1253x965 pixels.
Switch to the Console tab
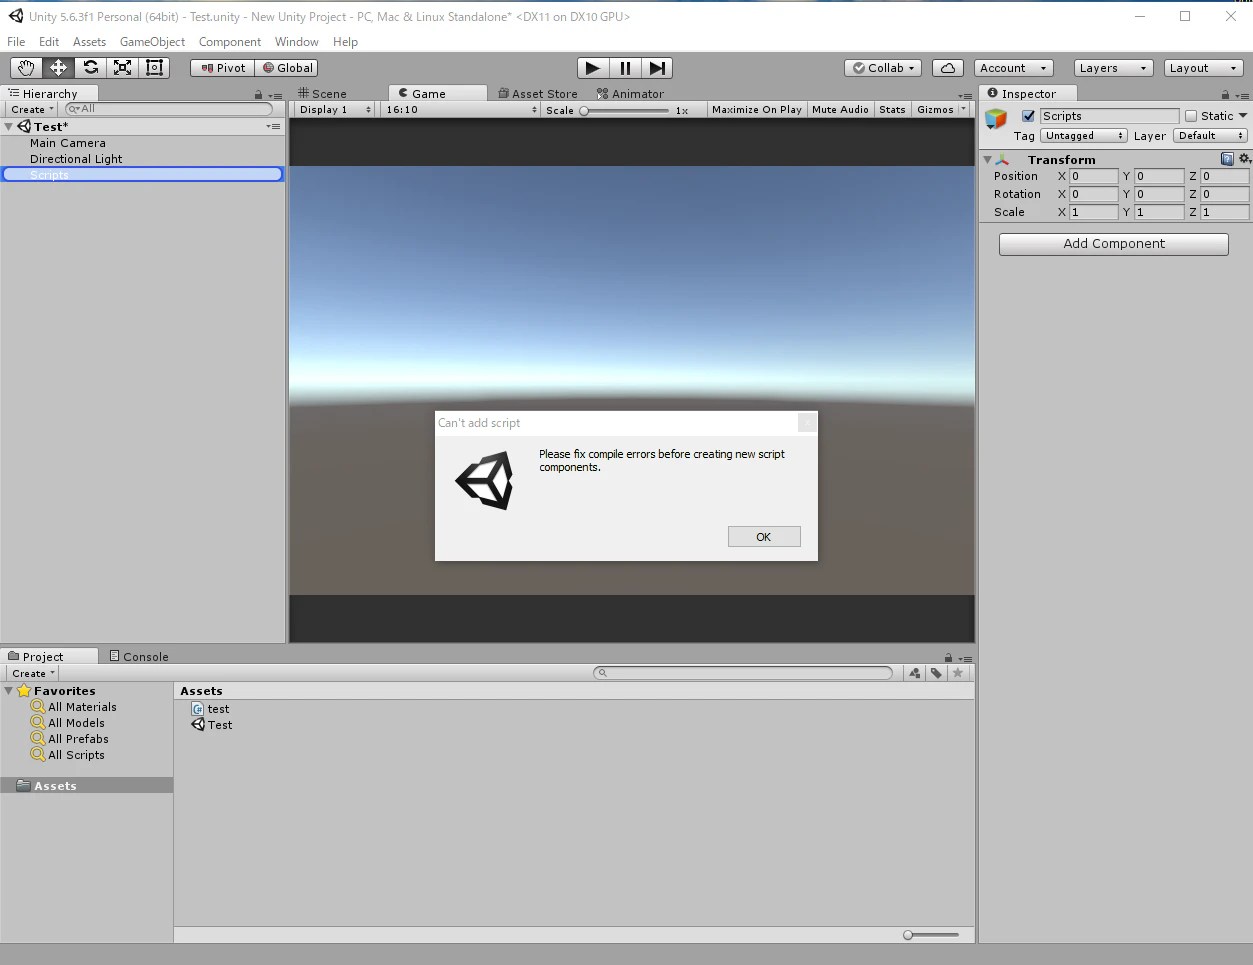click(x=138, y=657)
